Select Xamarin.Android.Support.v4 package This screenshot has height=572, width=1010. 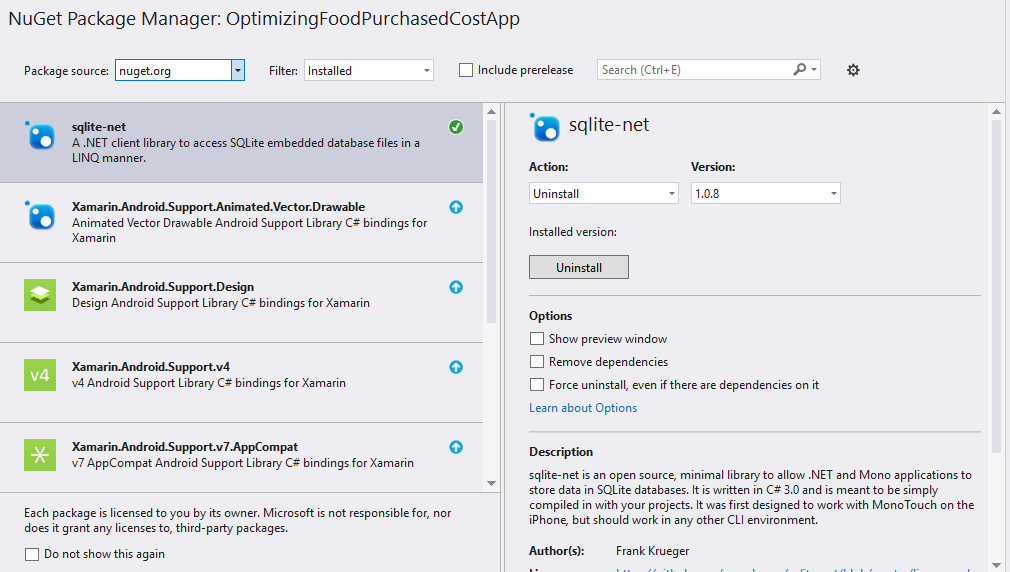tap(242, 383)
